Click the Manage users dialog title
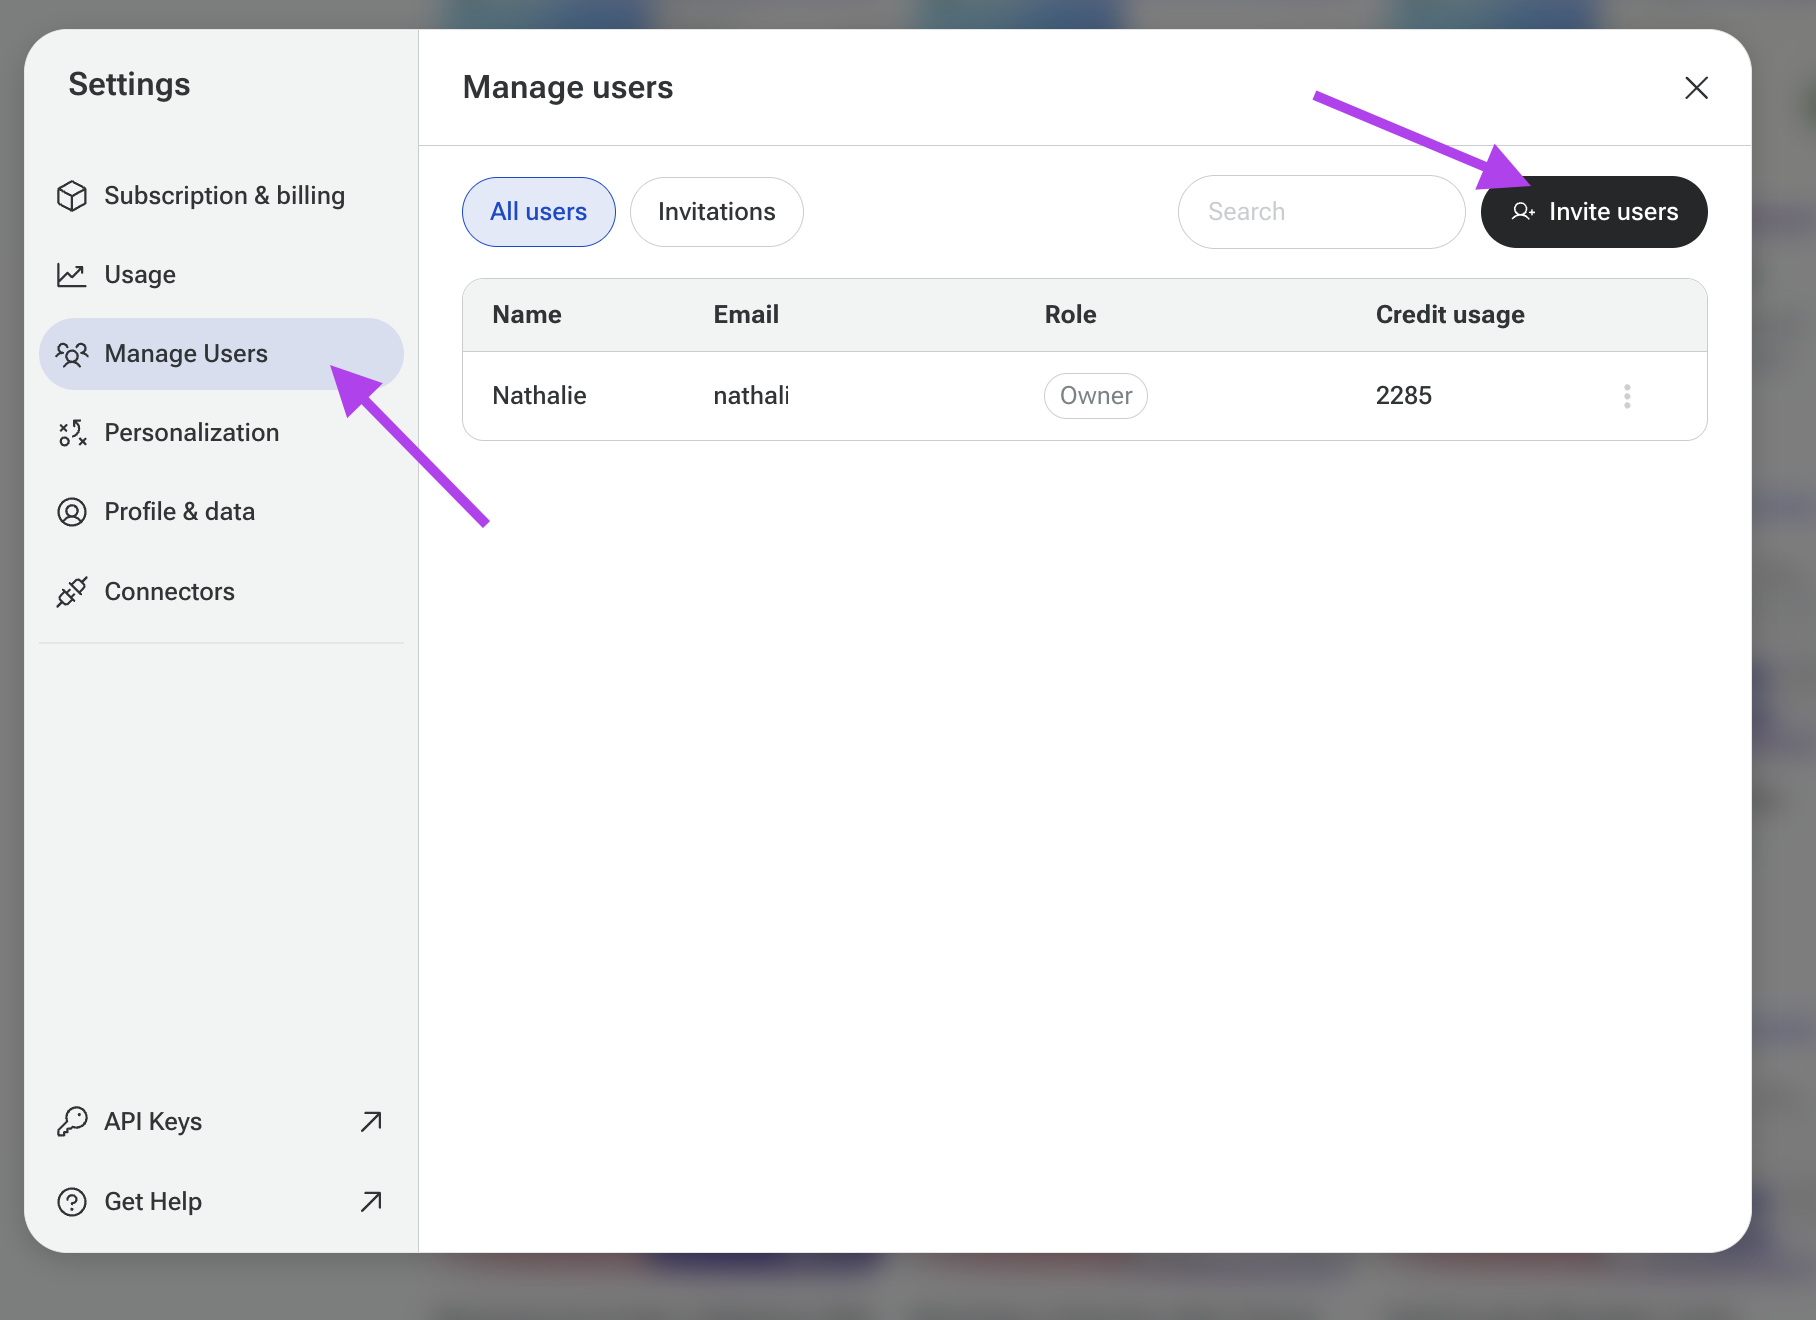 coord(568,88)
